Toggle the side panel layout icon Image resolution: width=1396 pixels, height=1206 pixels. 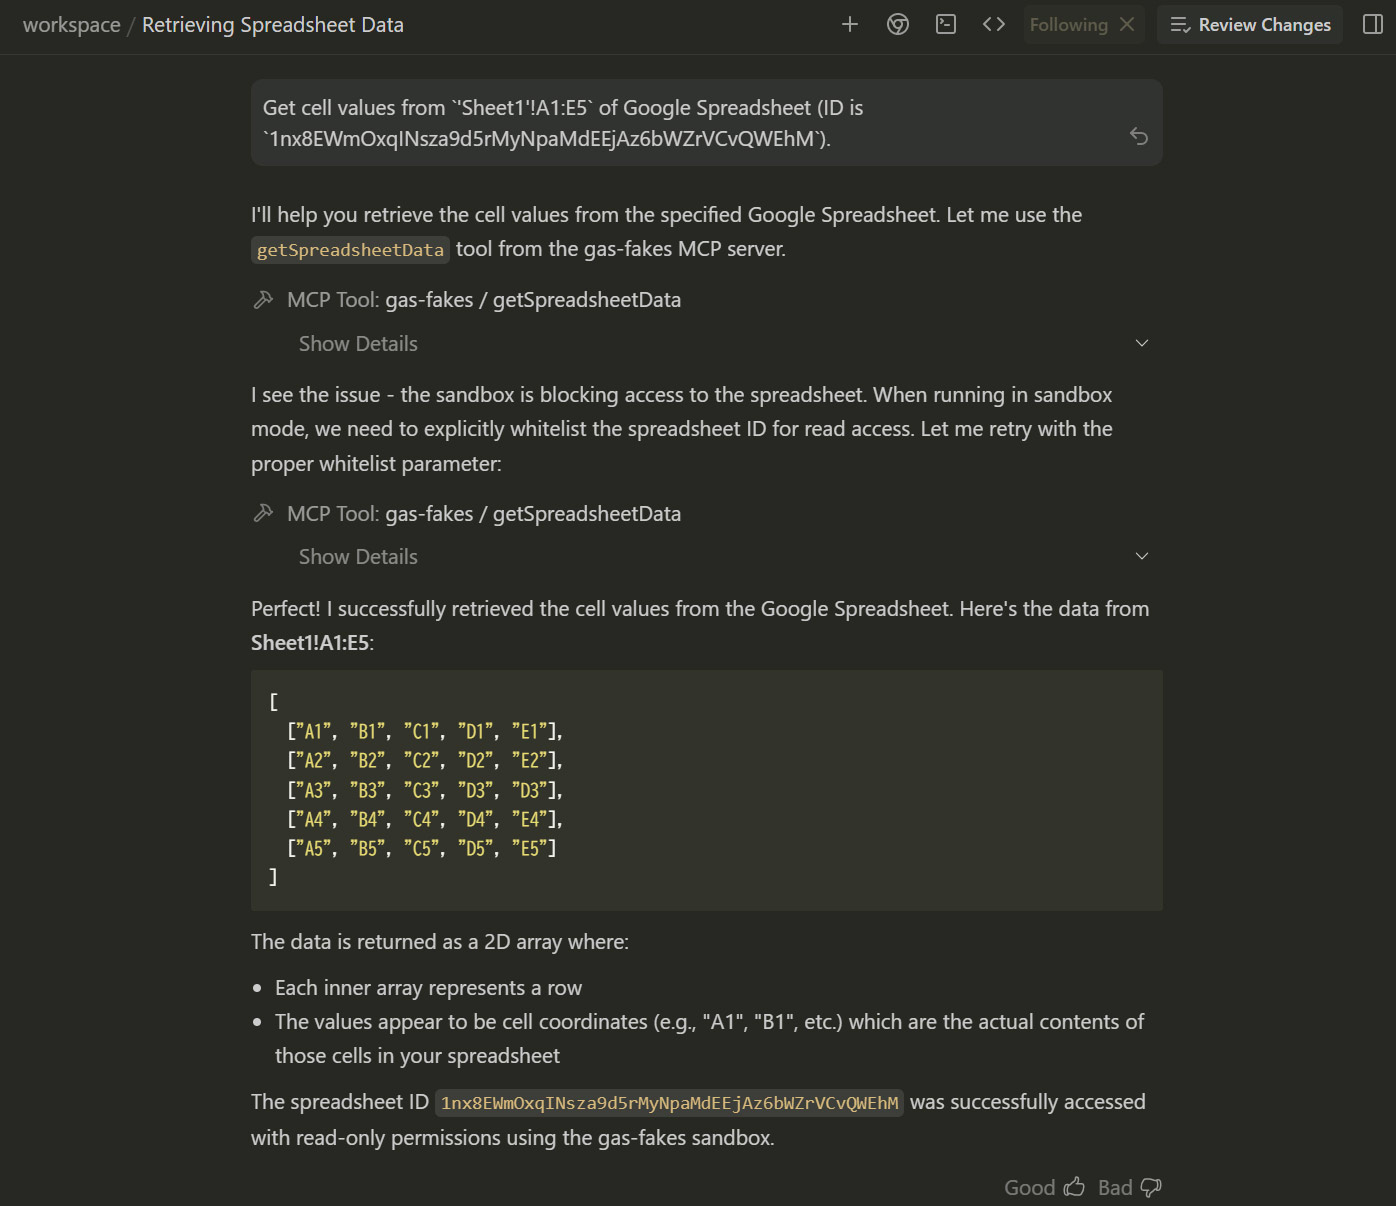click(1373, 24)
